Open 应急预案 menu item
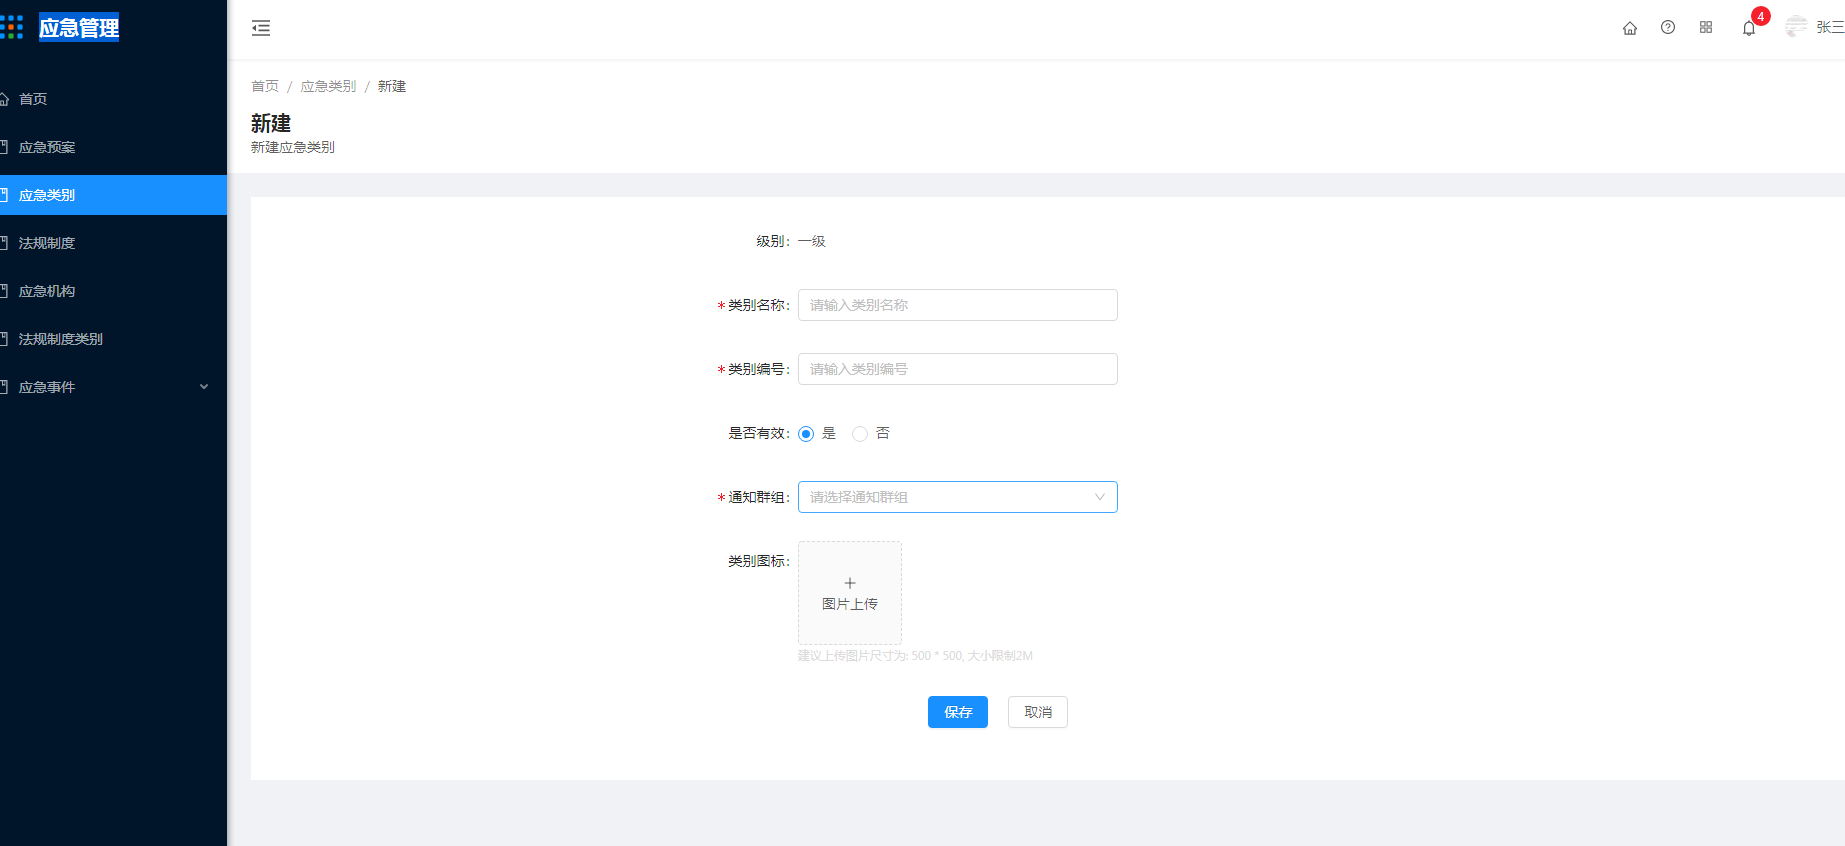The height and width of the screenshot is (846, 1845). (x=113, y=147)
